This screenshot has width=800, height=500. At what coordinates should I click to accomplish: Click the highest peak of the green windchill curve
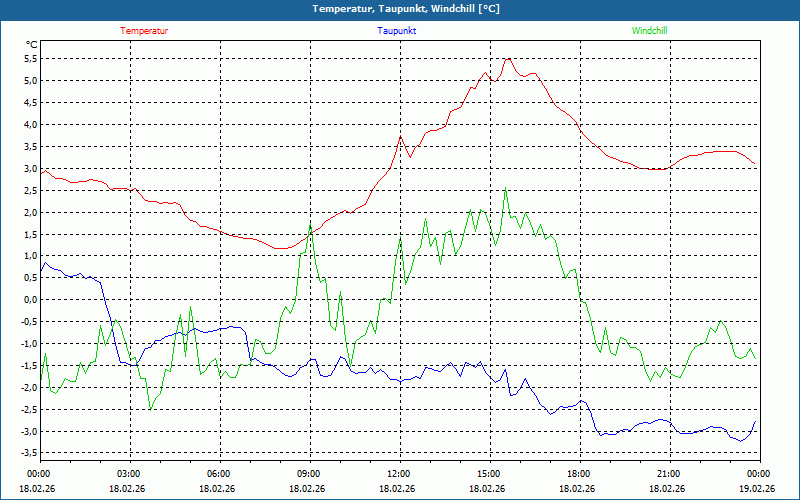506,189
